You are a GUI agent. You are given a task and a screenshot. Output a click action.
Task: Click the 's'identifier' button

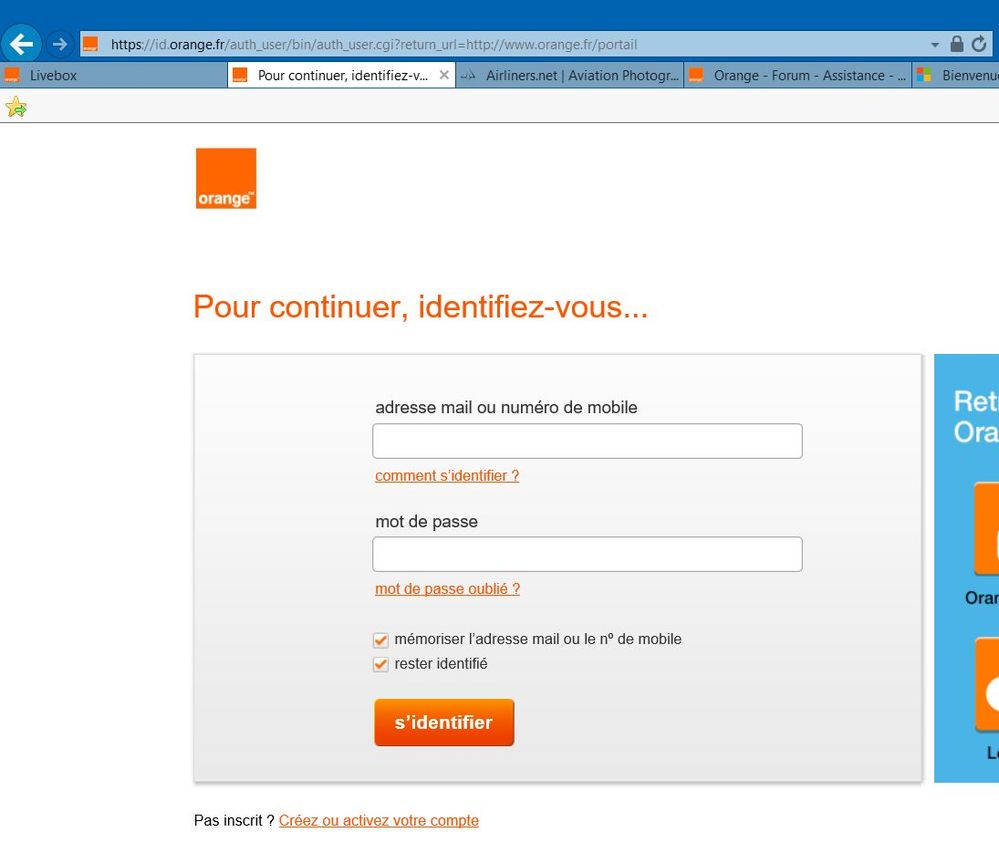(444, 722)
